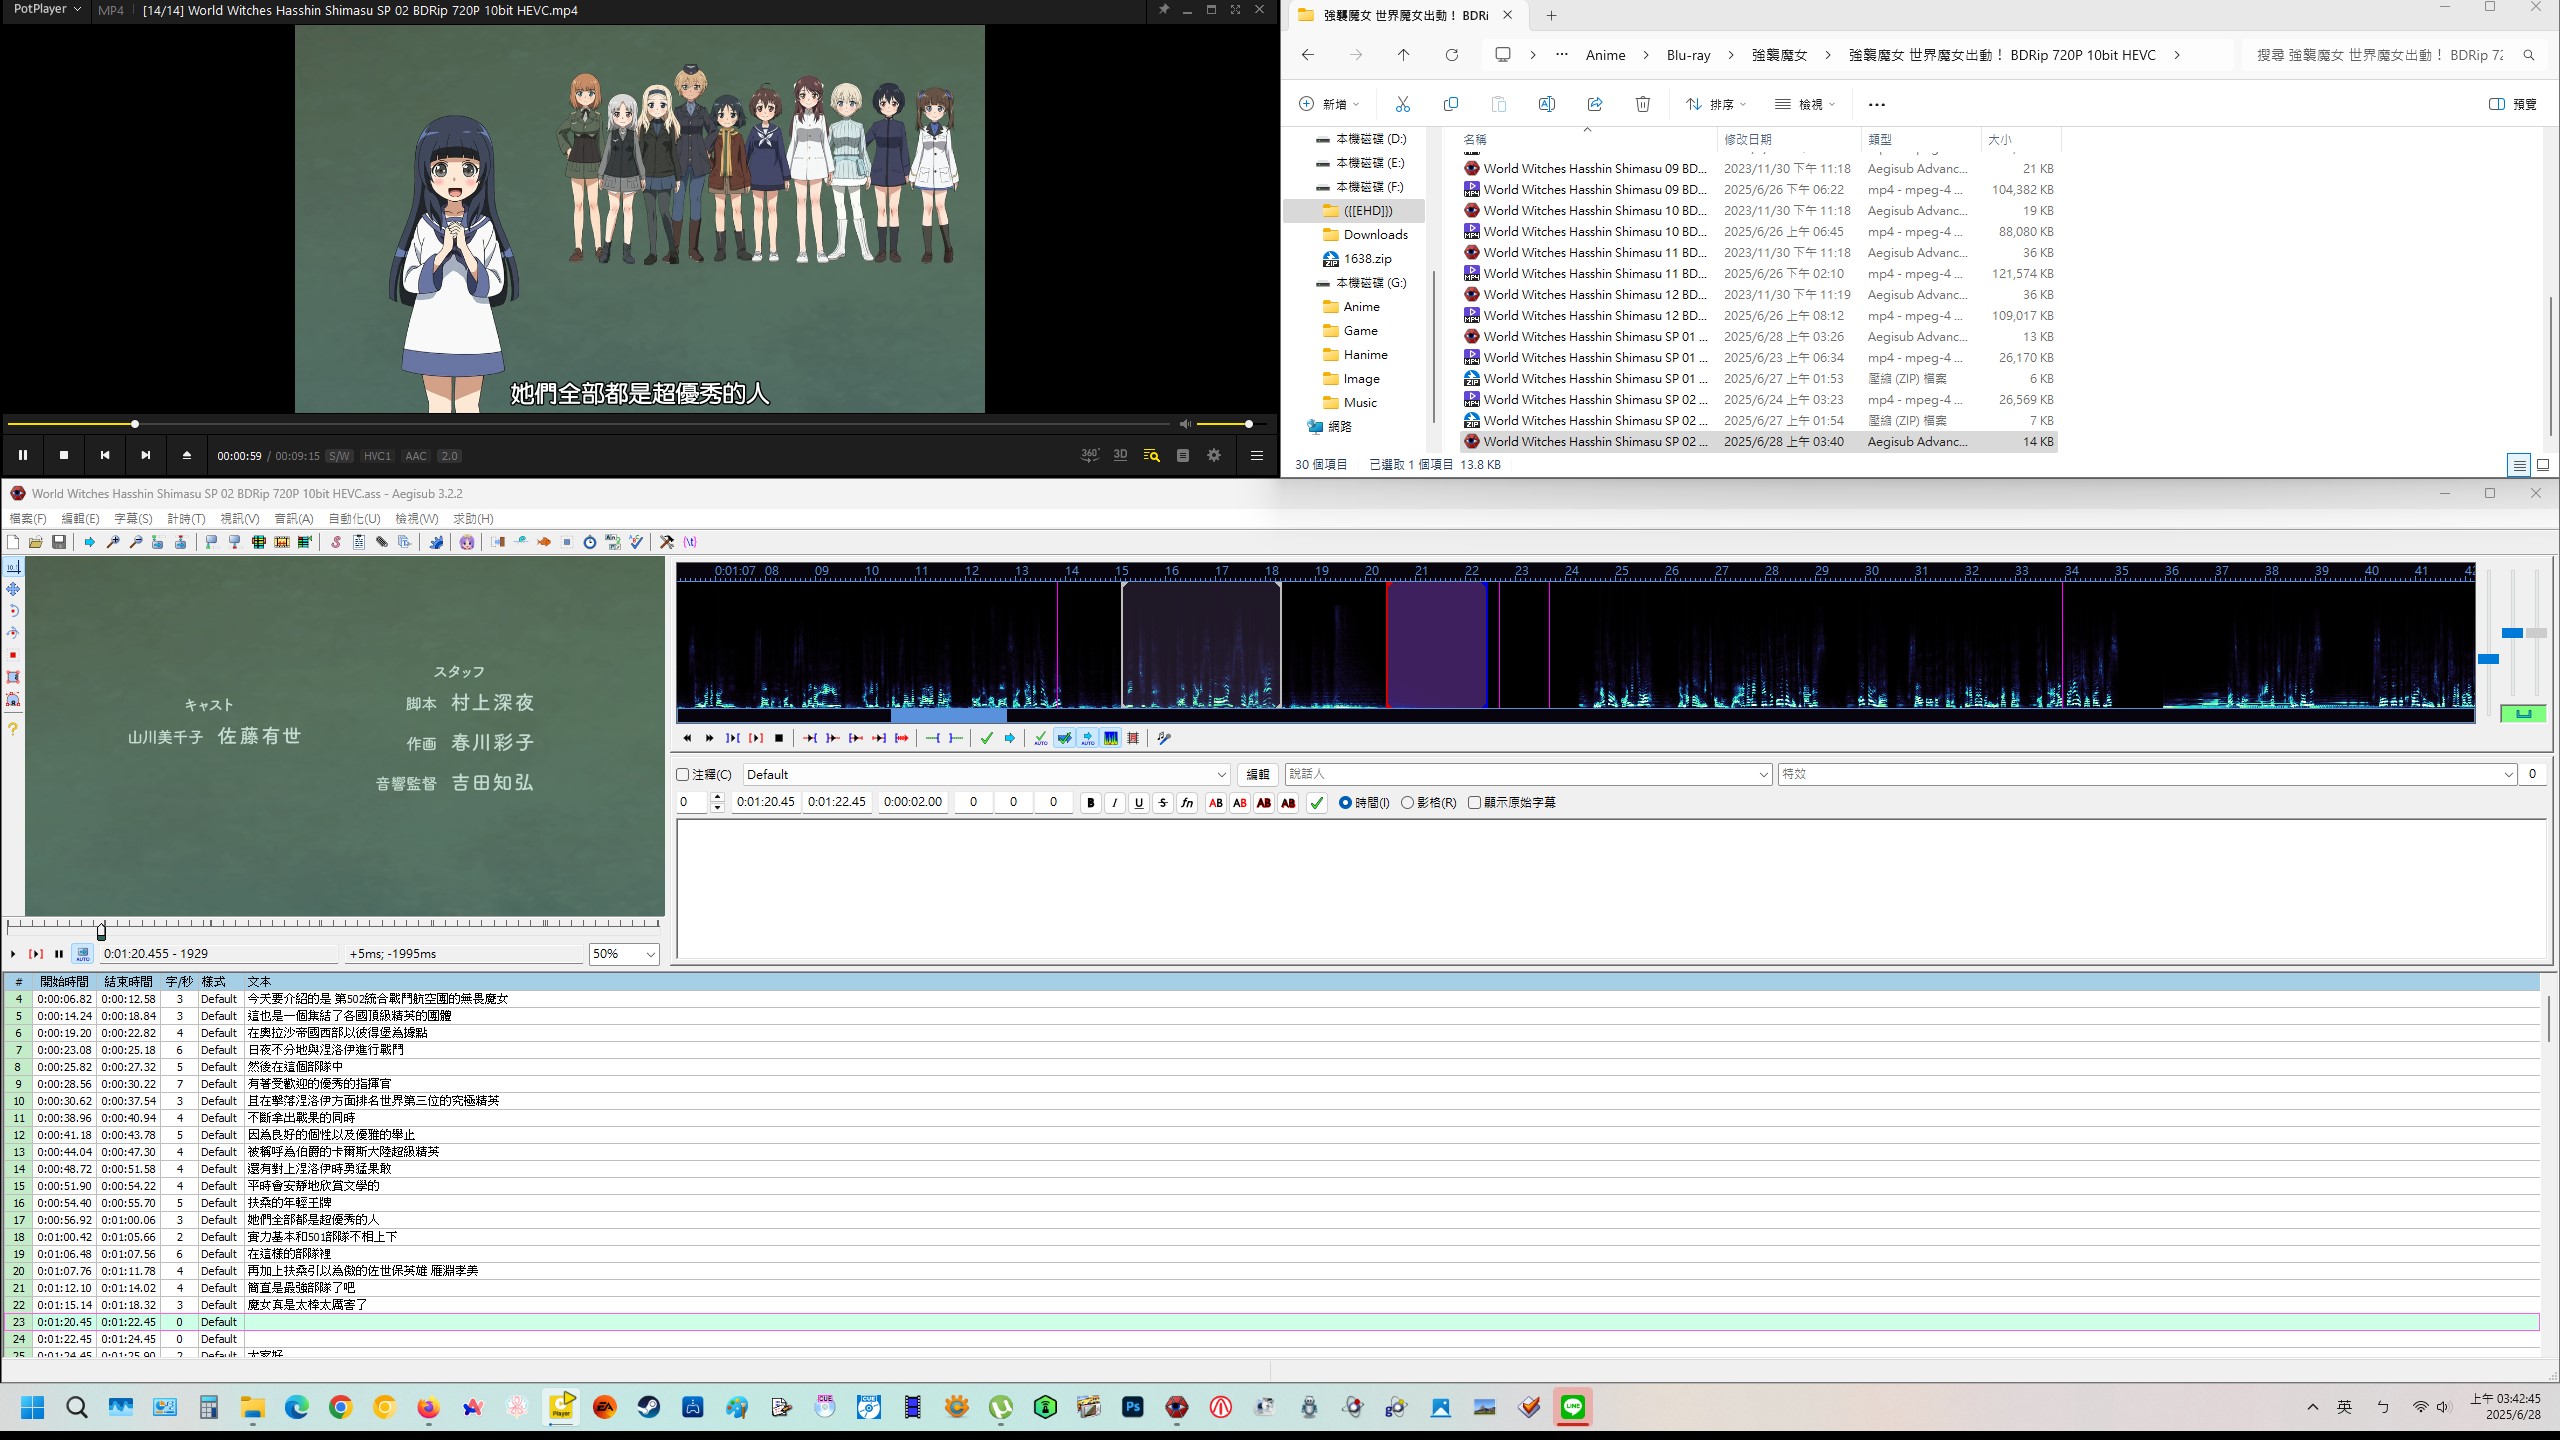Click PotPlayer 360 degree video icon
Viewport: 2560px width, 1440px height.
click(1090, 455)
